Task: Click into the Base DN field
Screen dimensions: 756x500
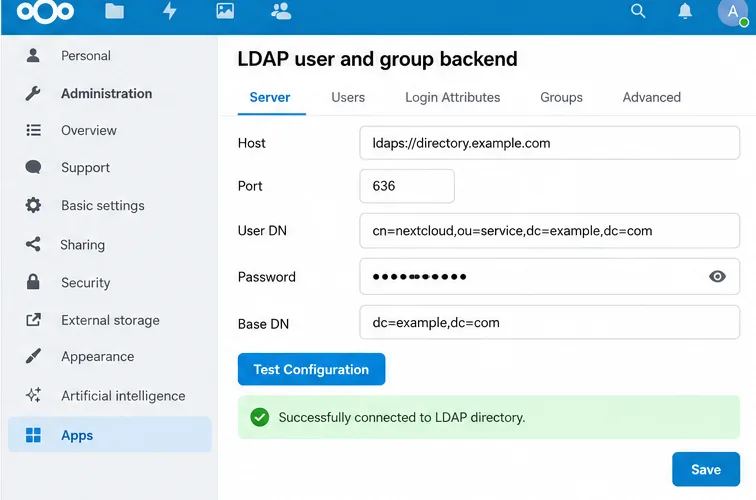Action: [550, 322]
